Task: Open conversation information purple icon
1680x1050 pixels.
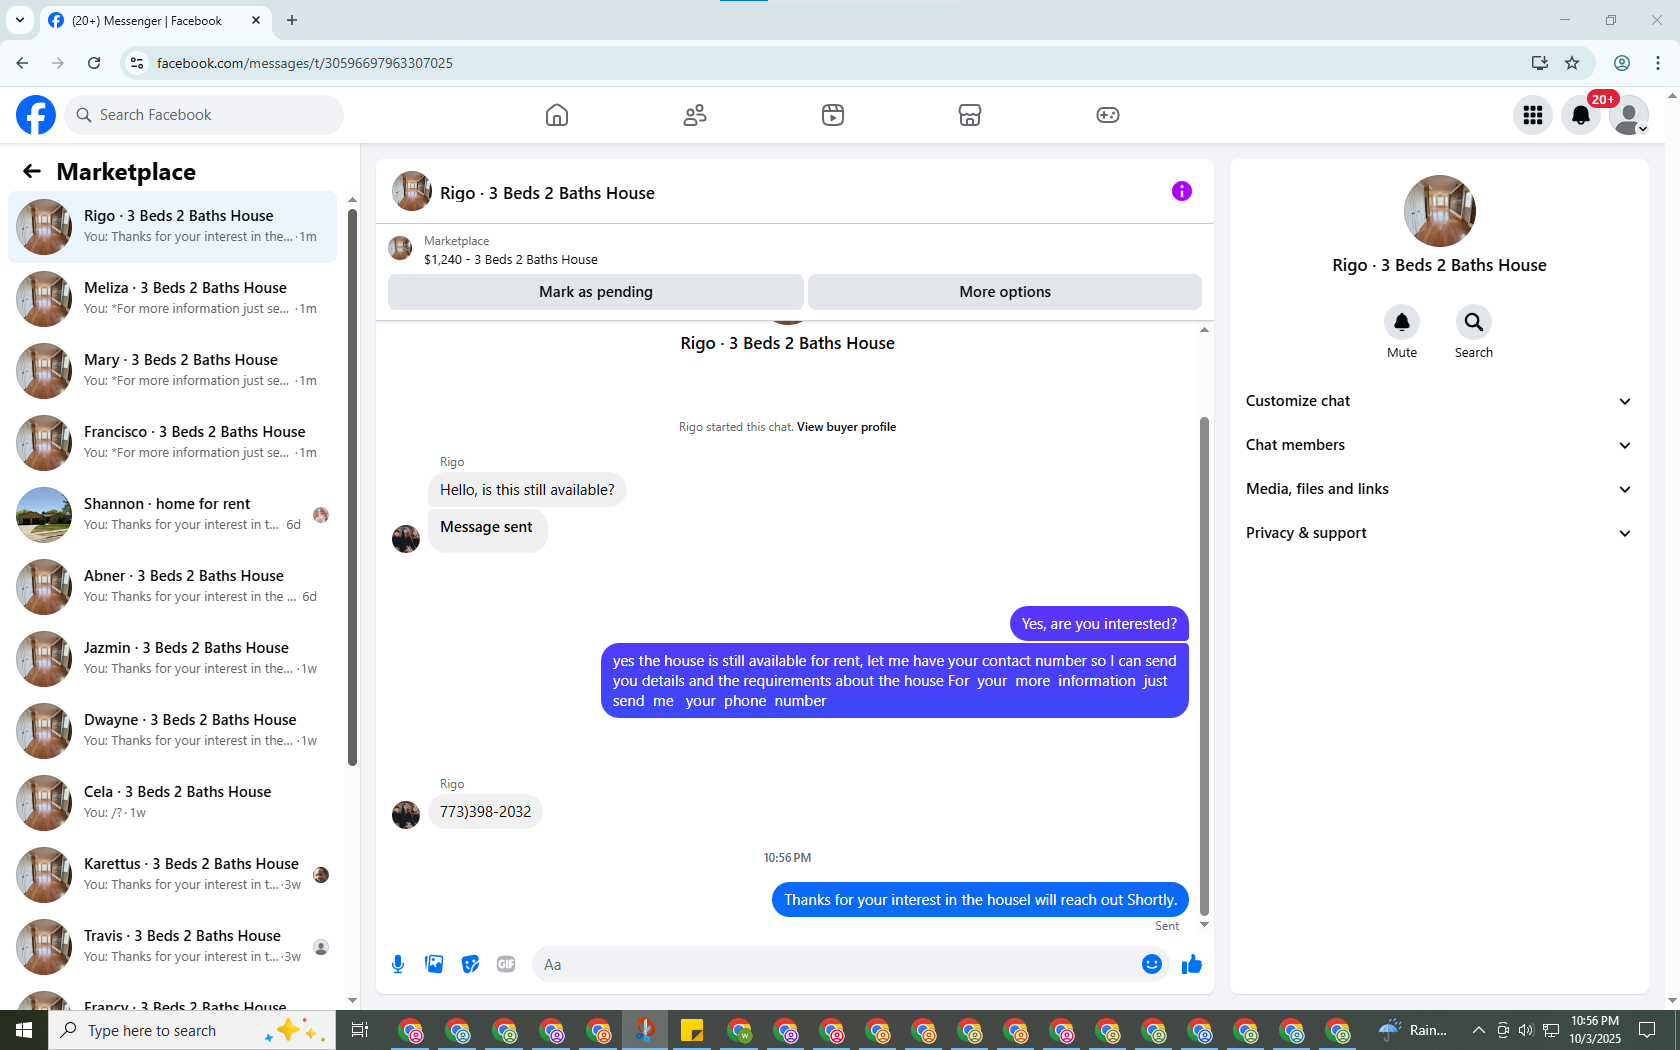Action: click(1182, 191)
